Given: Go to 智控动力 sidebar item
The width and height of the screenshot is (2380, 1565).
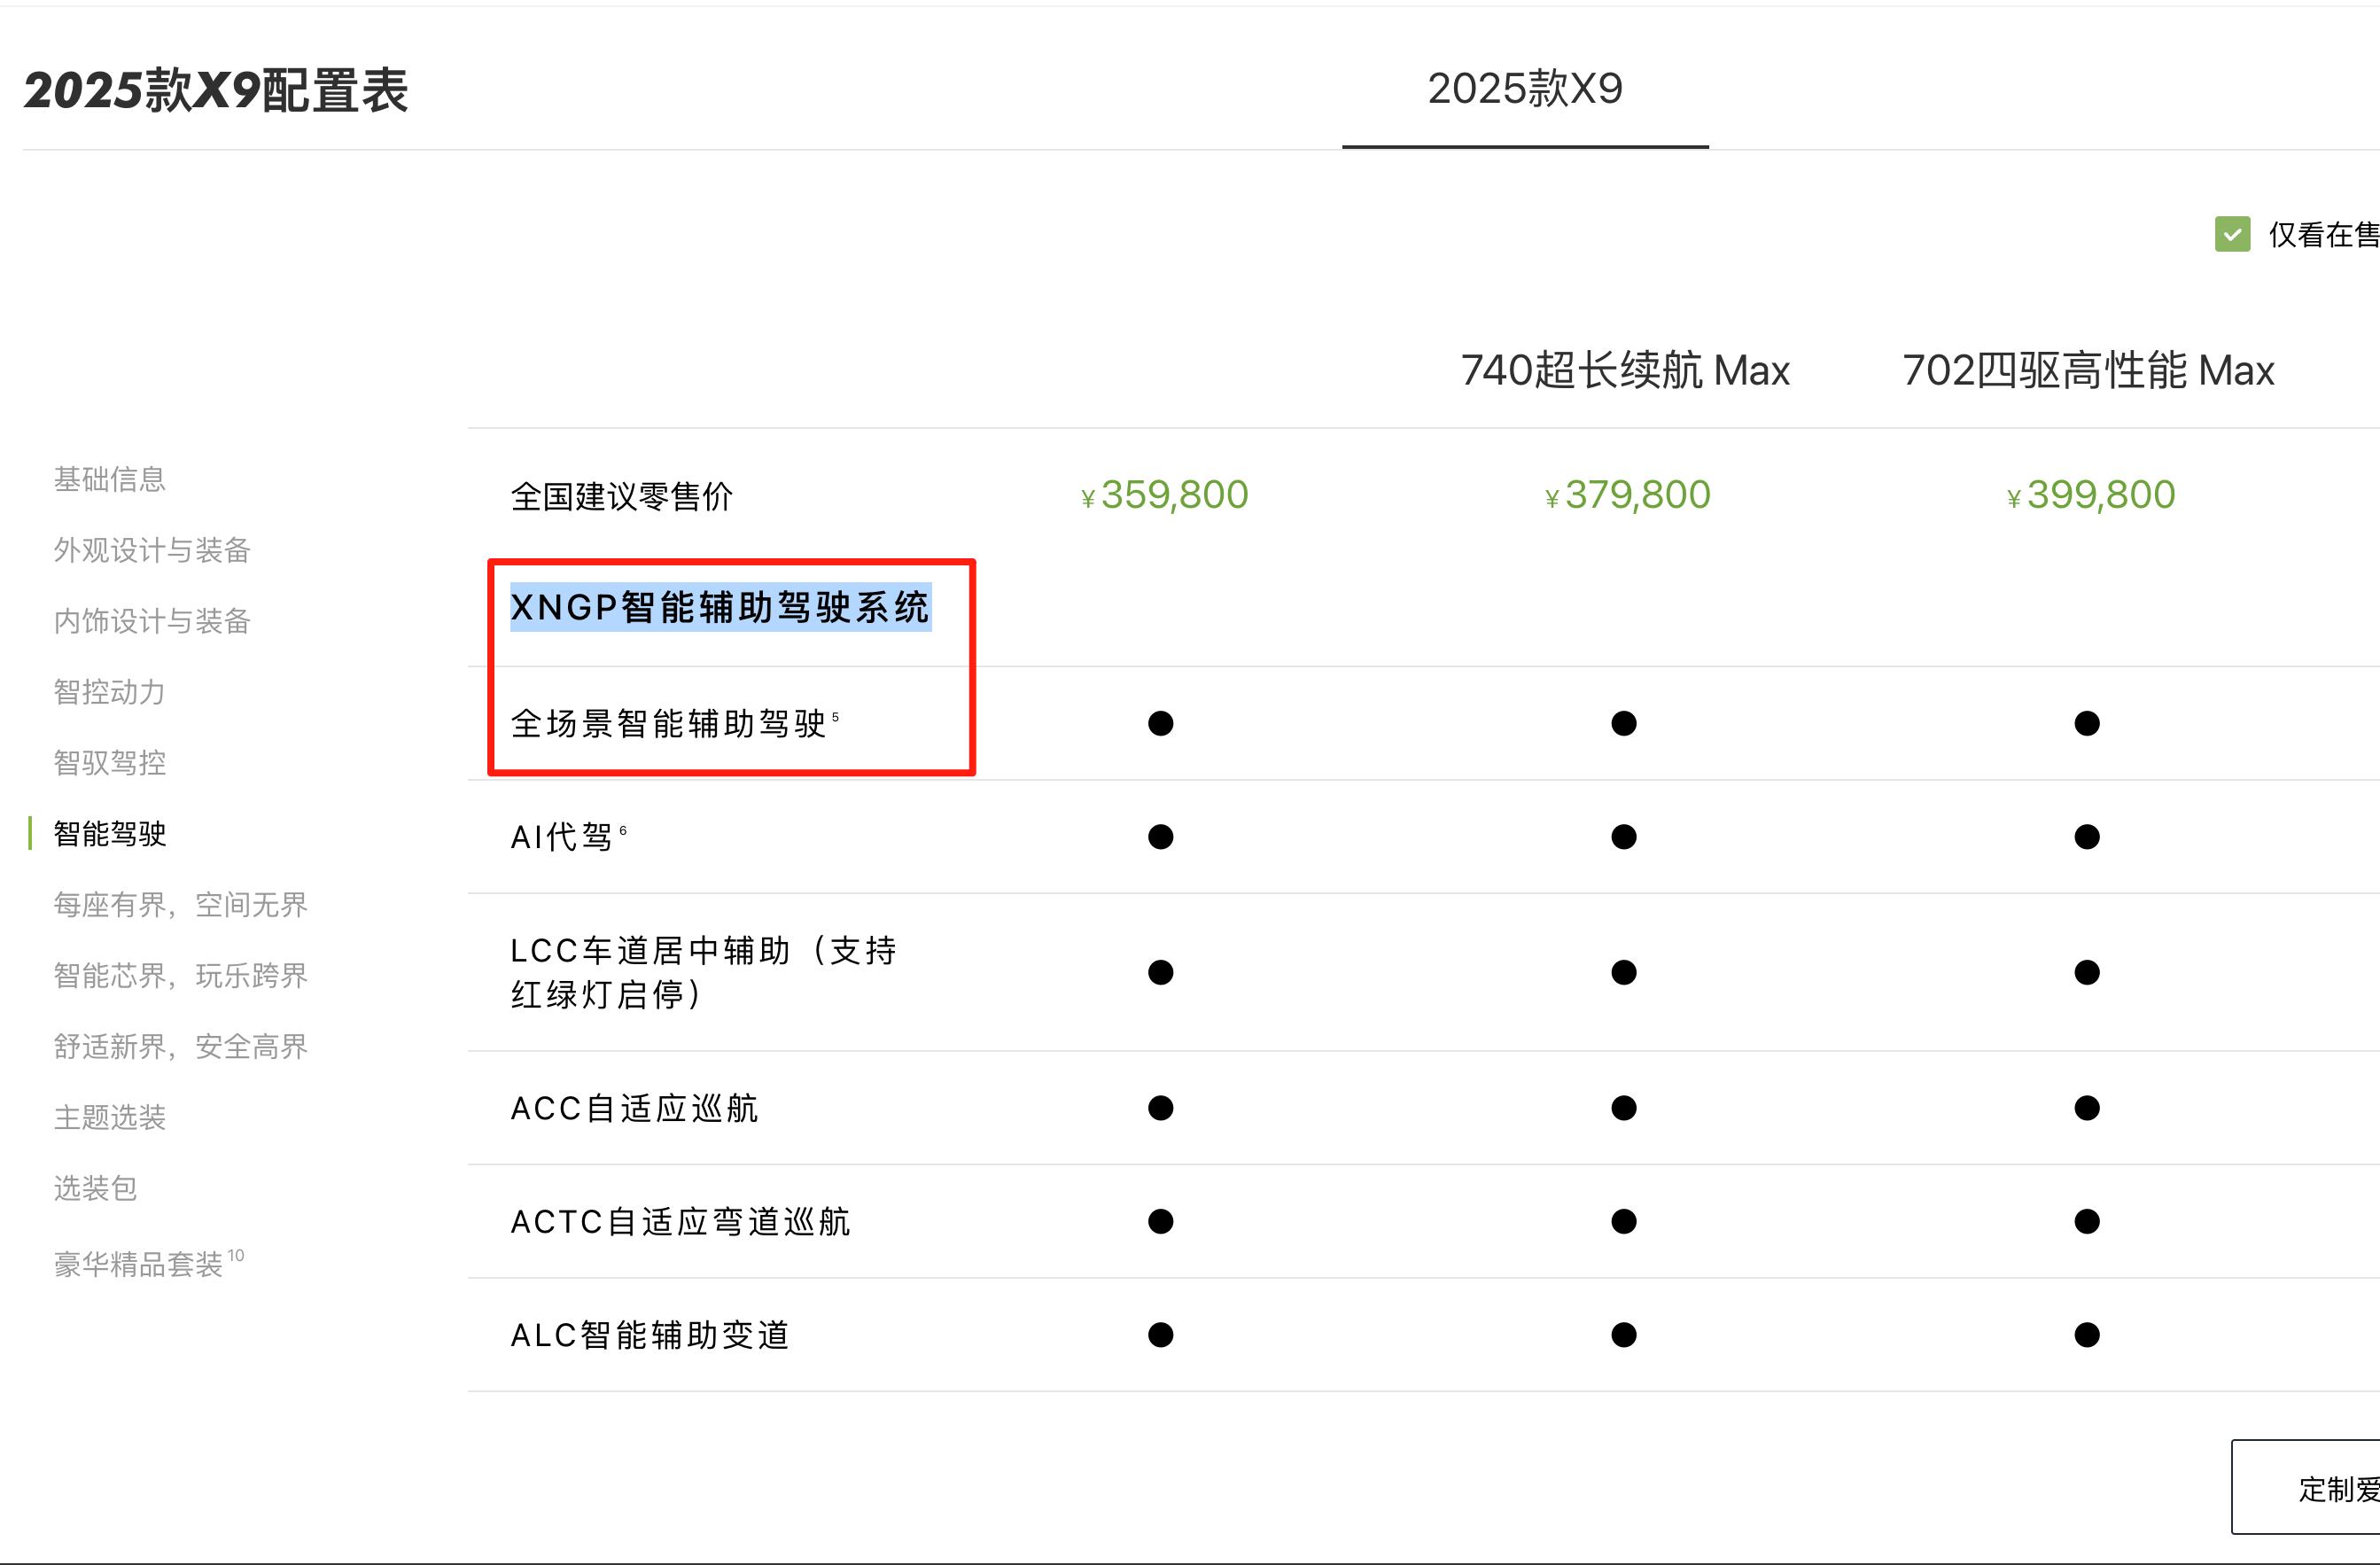Looking at the screenshot, I should tap(109, 692).
